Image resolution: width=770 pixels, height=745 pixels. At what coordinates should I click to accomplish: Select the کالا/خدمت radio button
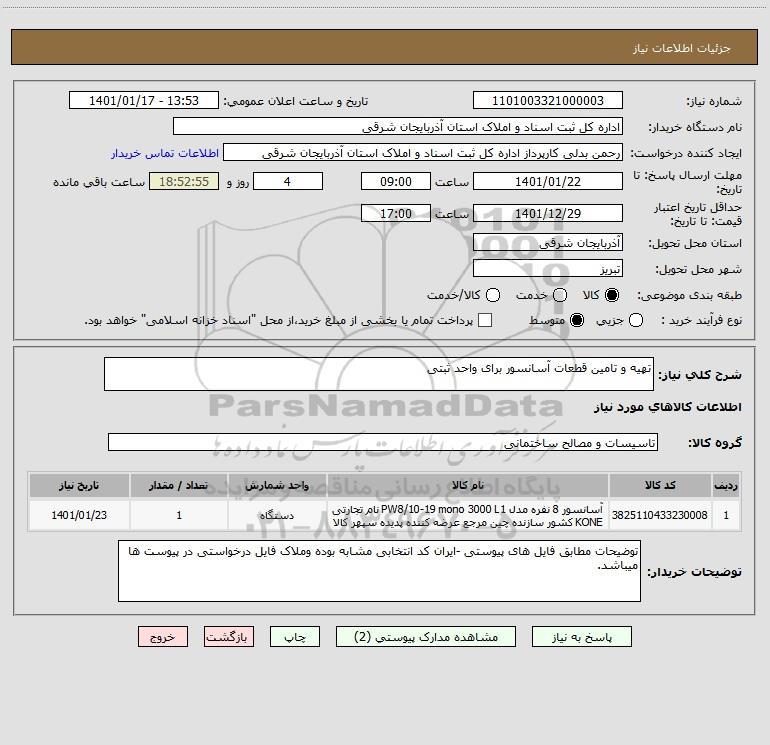493,295
